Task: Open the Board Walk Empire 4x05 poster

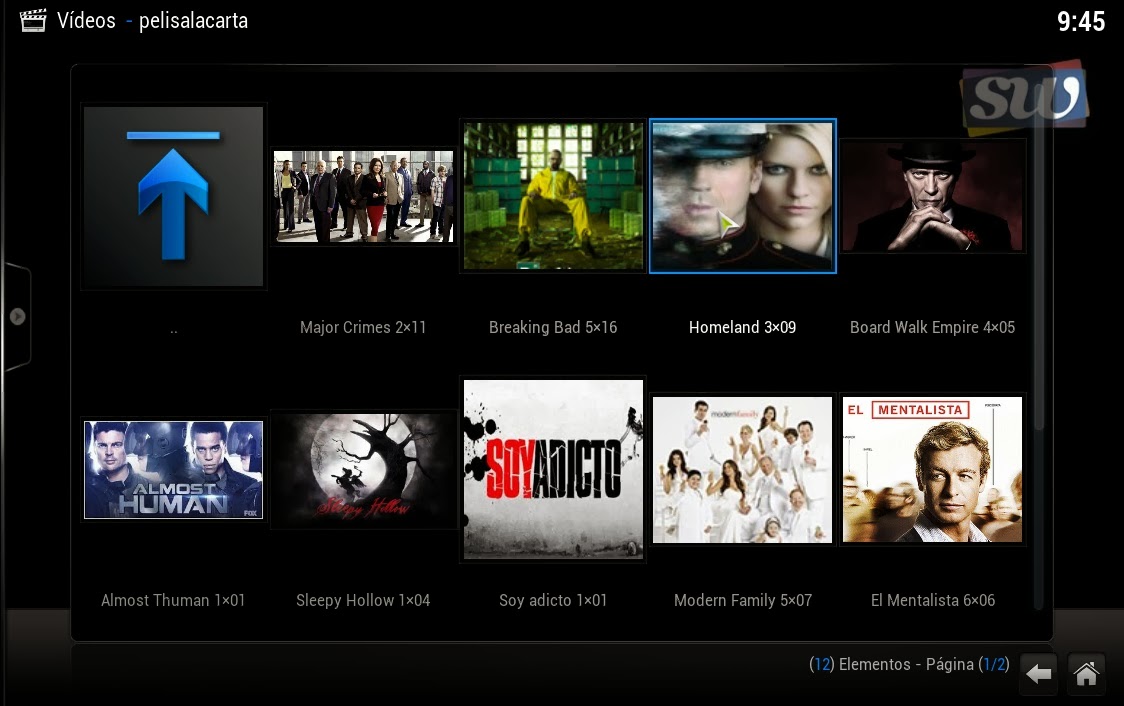Action: pos(933,196)
